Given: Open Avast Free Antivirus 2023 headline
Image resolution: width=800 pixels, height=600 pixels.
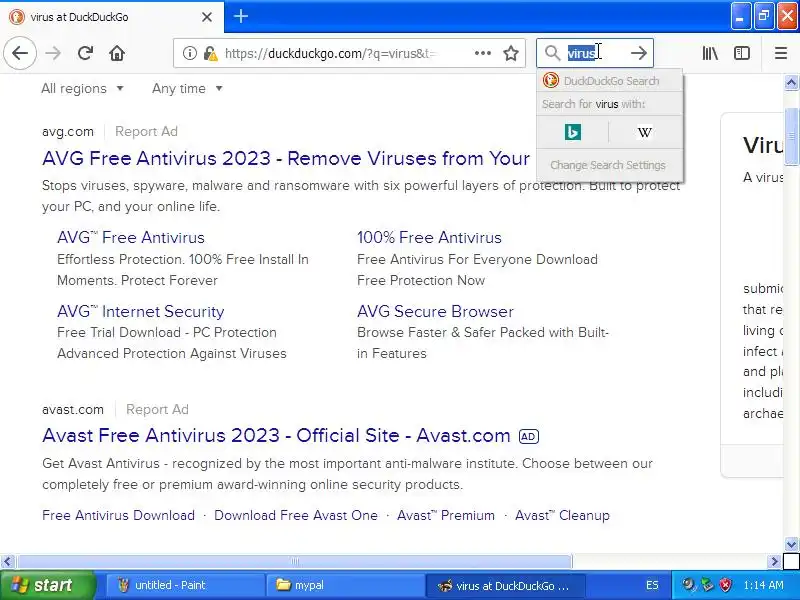Looking at the screenshot, I should 276,435.
